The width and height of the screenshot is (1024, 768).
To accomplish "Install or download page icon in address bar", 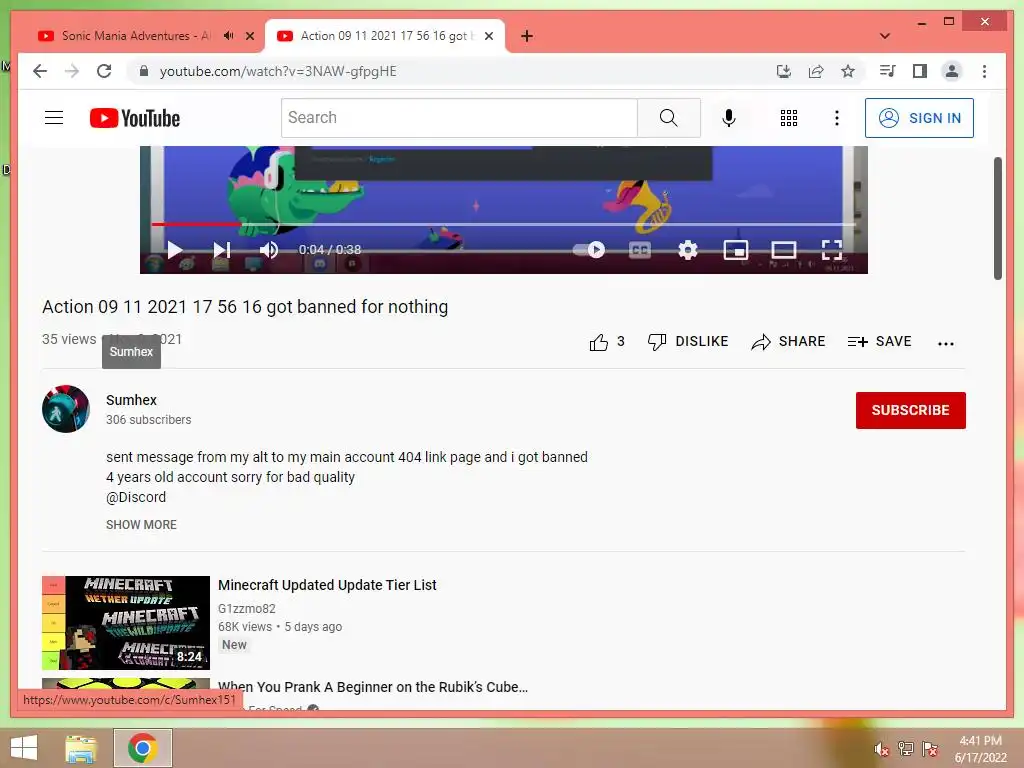I will [784, 71].
